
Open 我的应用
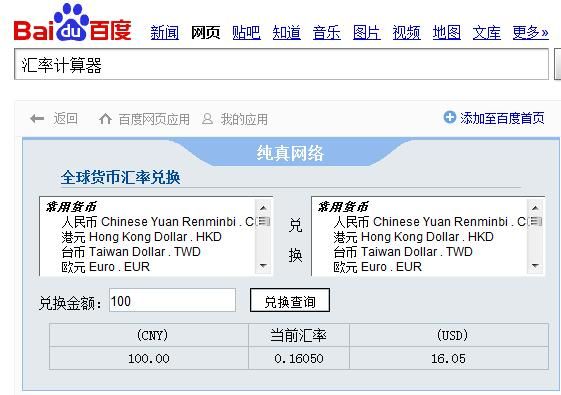pos(244,119)
